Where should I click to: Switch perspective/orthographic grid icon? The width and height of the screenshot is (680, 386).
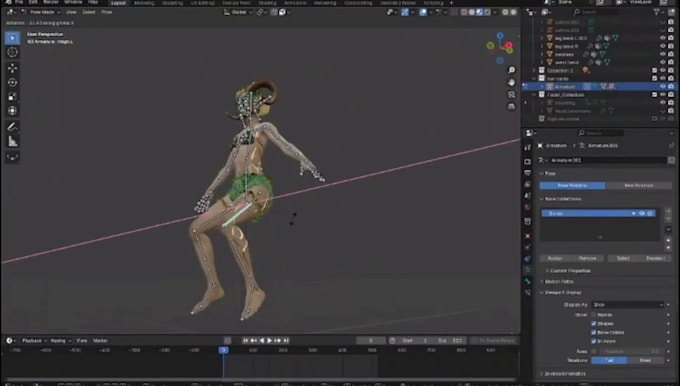click(x=512, y=106)
